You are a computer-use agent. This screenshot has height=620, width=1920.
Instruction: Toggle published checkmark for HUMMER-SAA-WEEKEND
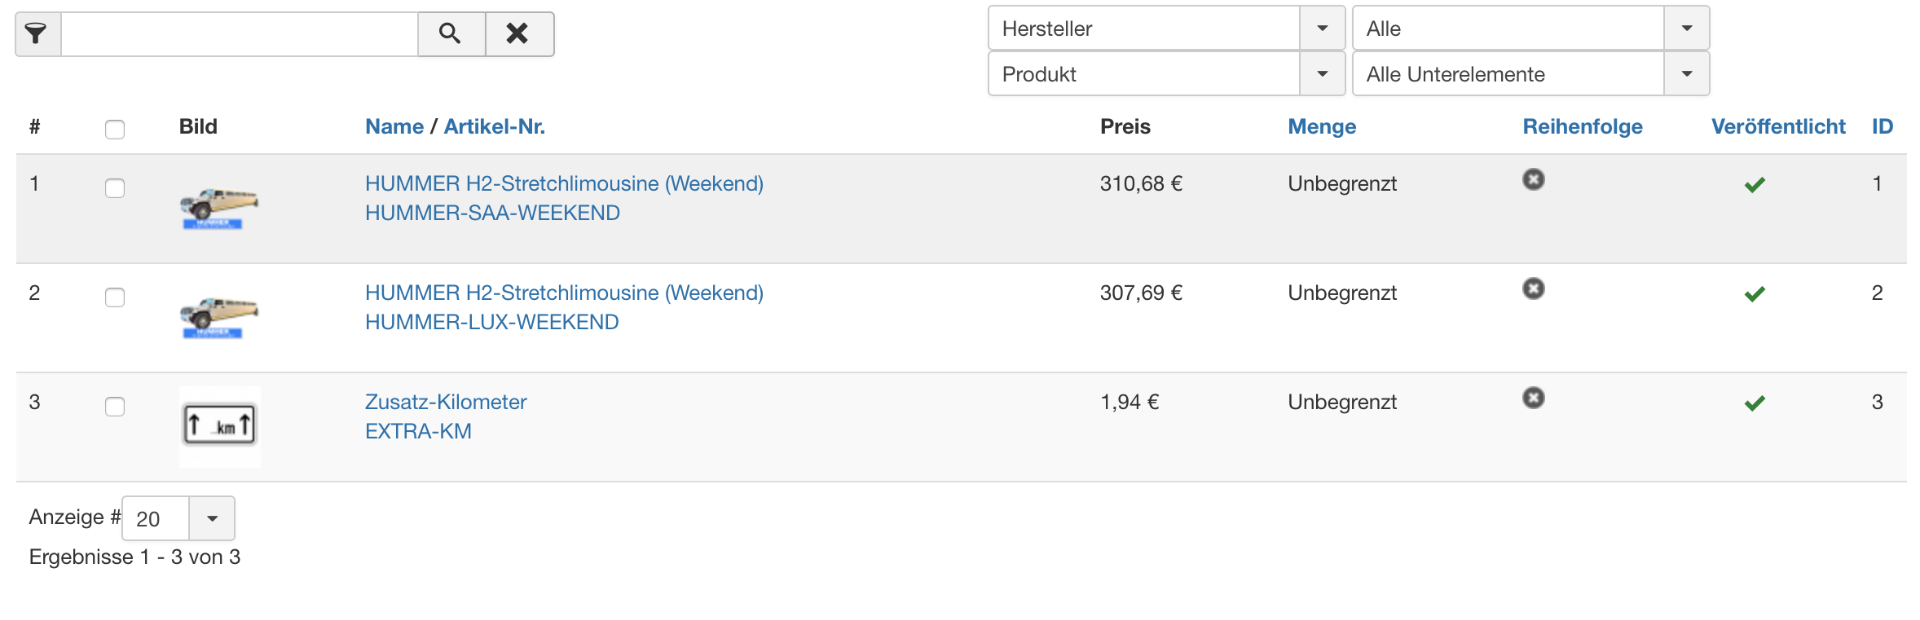[x=1754, y=185]
